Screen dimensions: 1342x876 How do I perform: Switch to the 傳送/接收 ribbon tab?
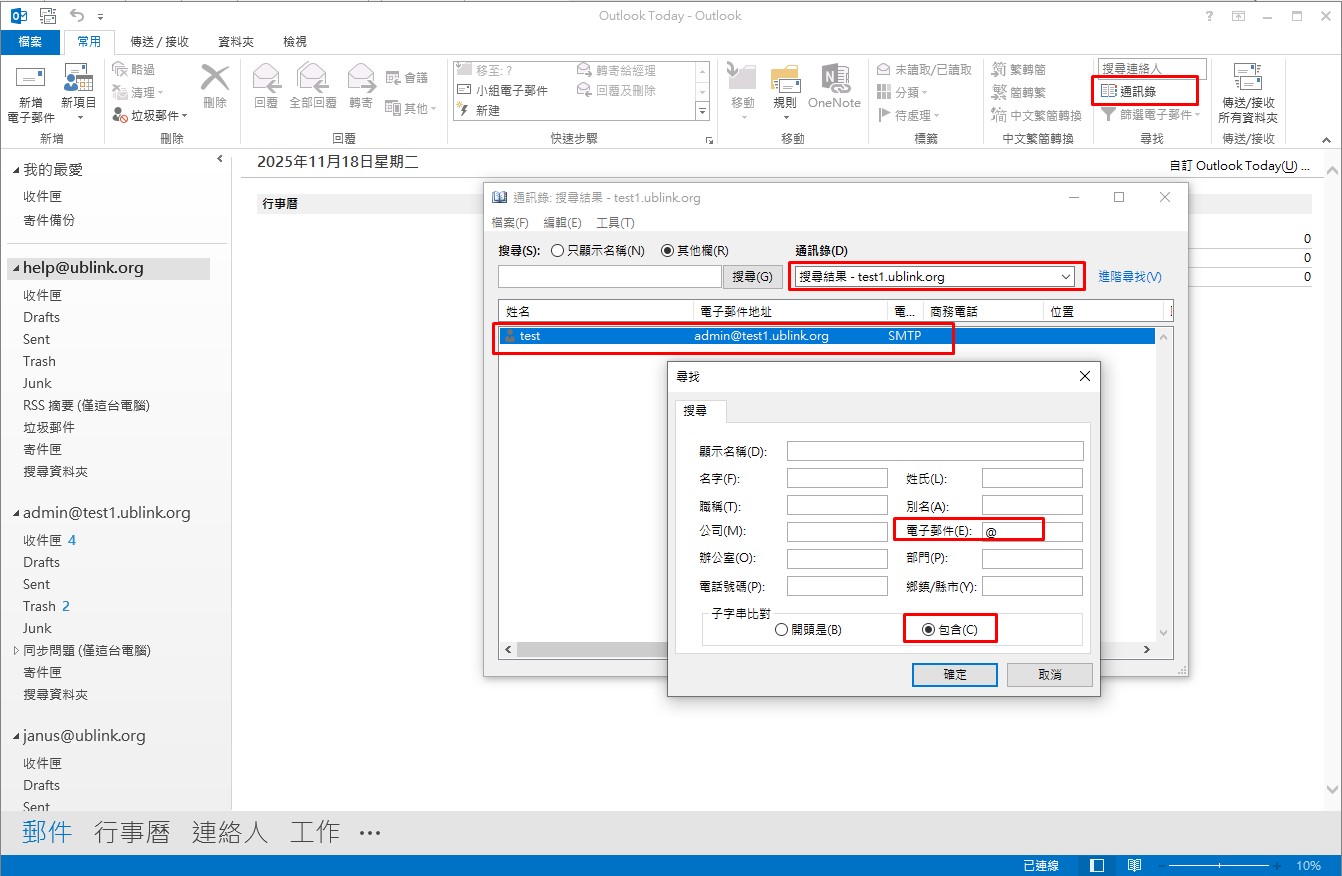(x=160, y=42)
